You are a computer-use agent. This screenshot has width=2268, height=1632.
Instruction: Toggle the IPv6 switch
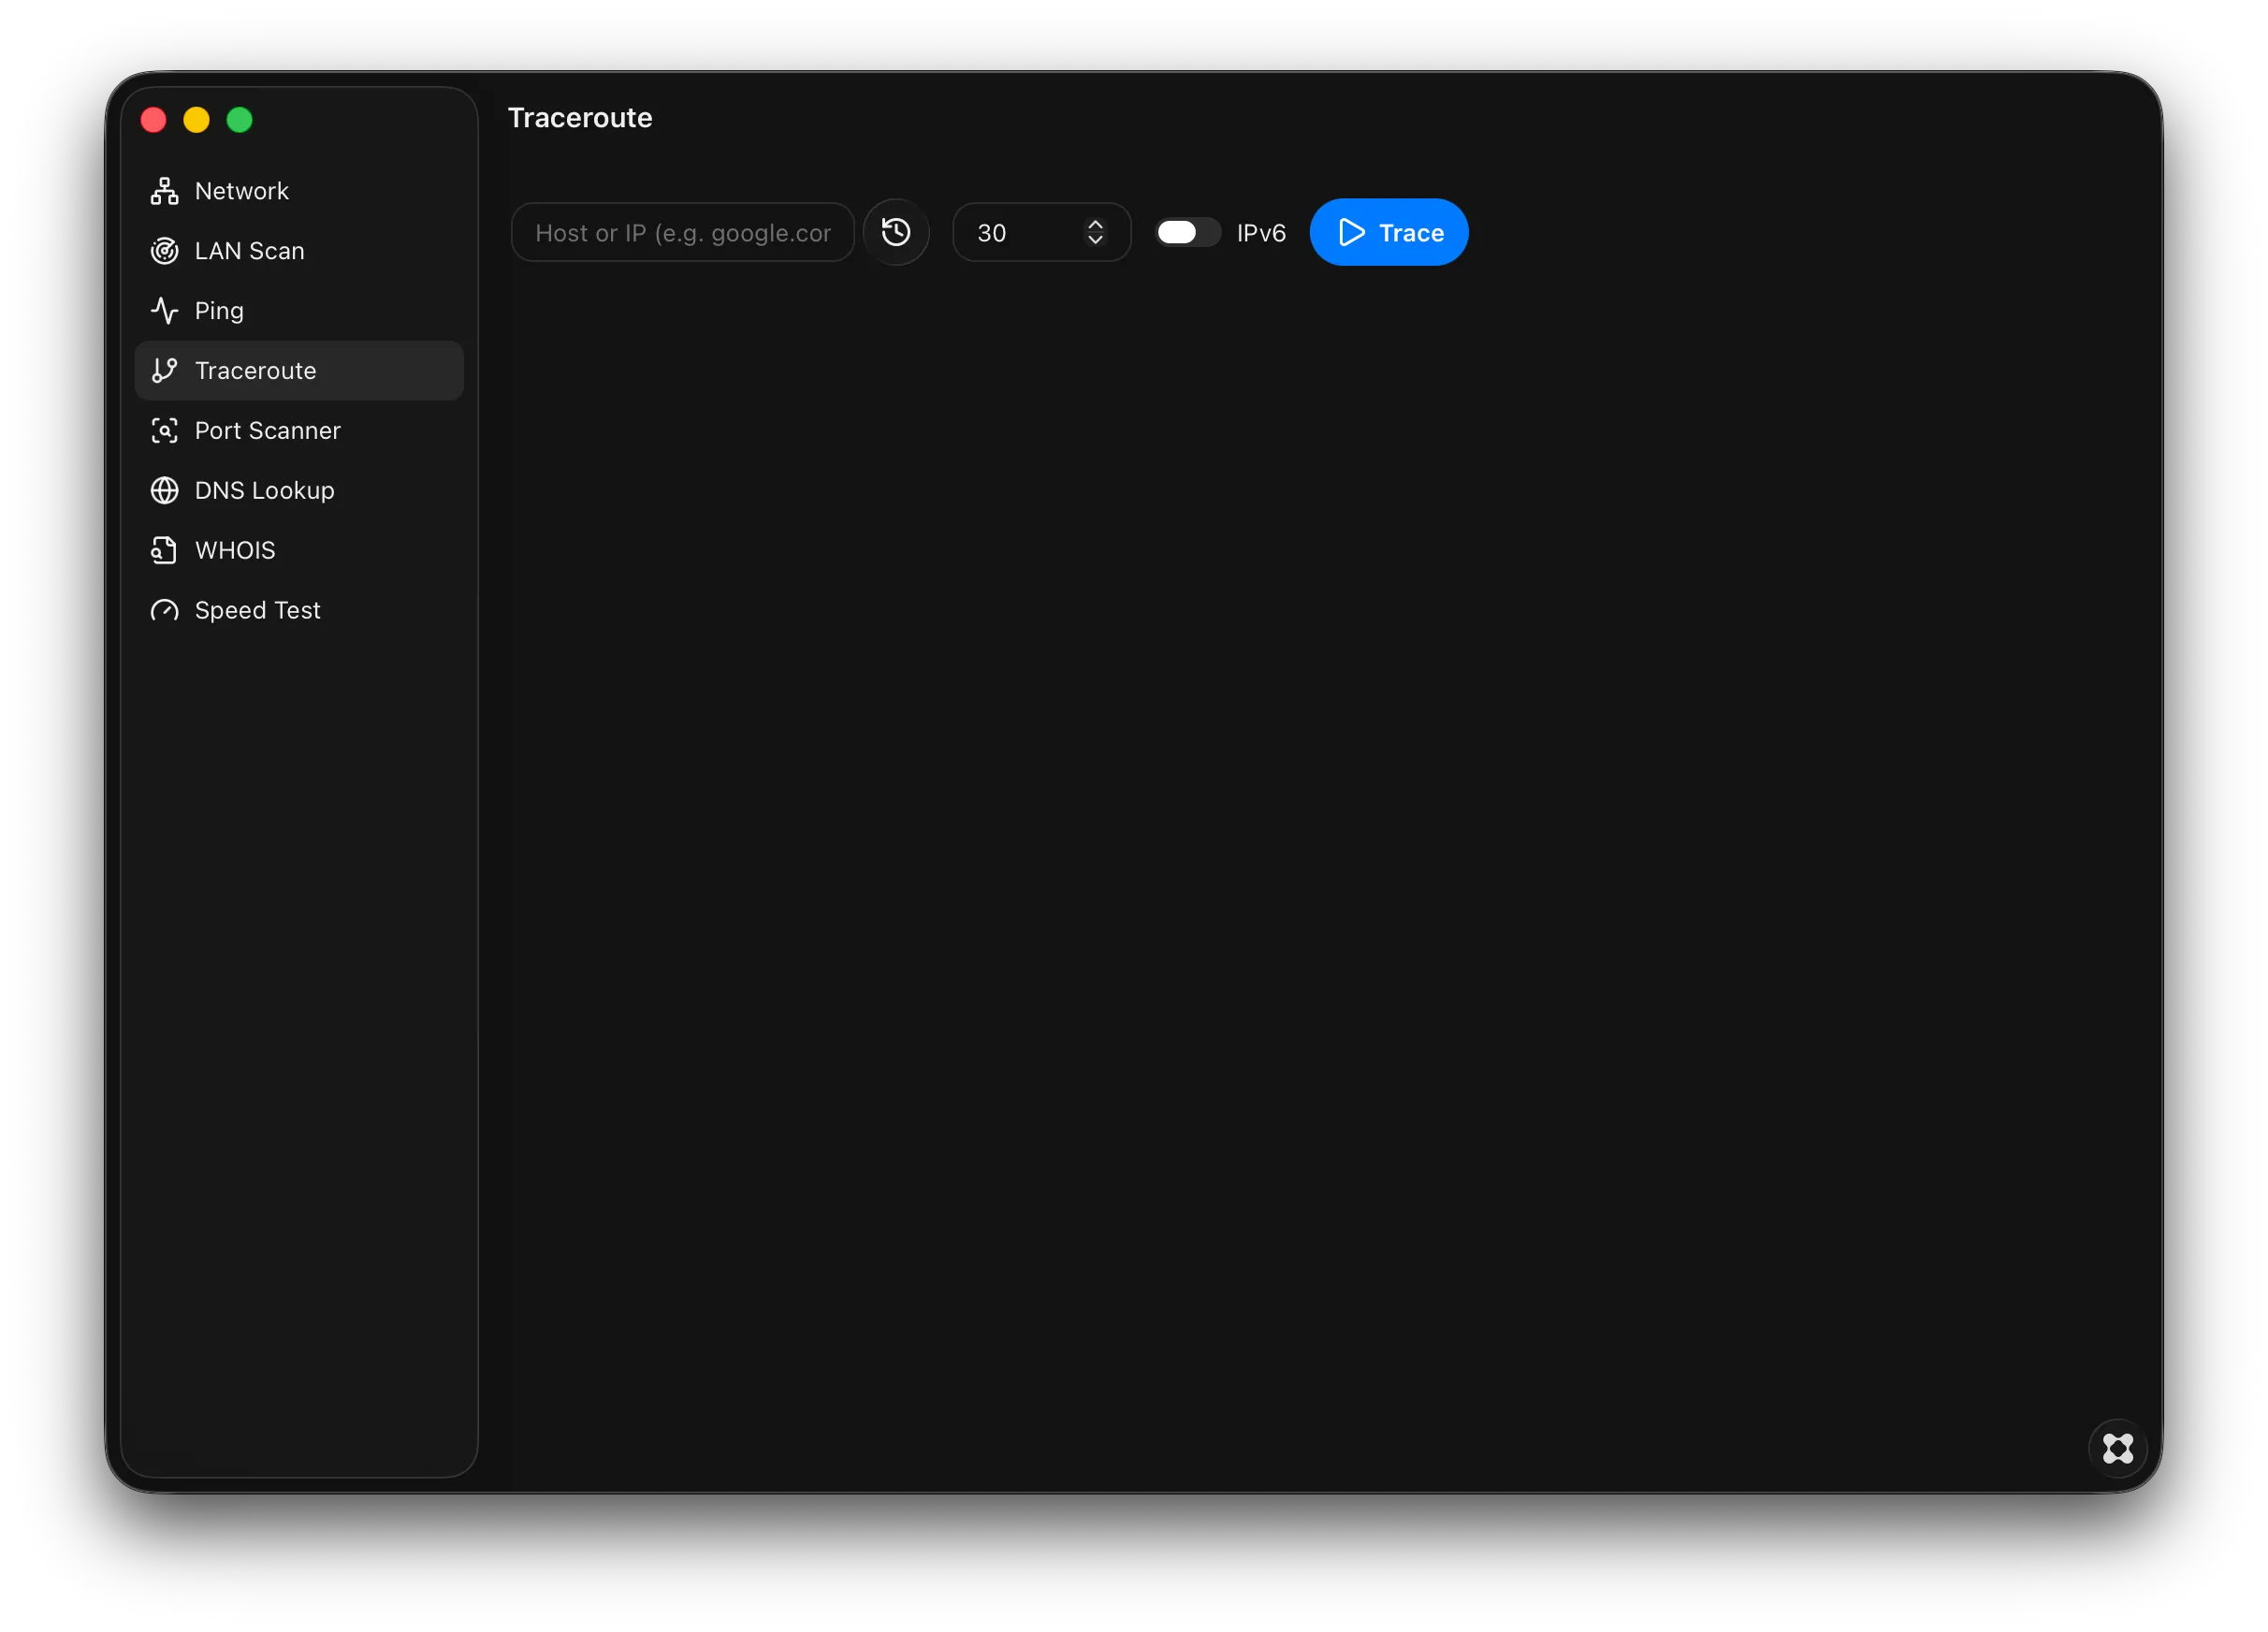click(1187, 233)
